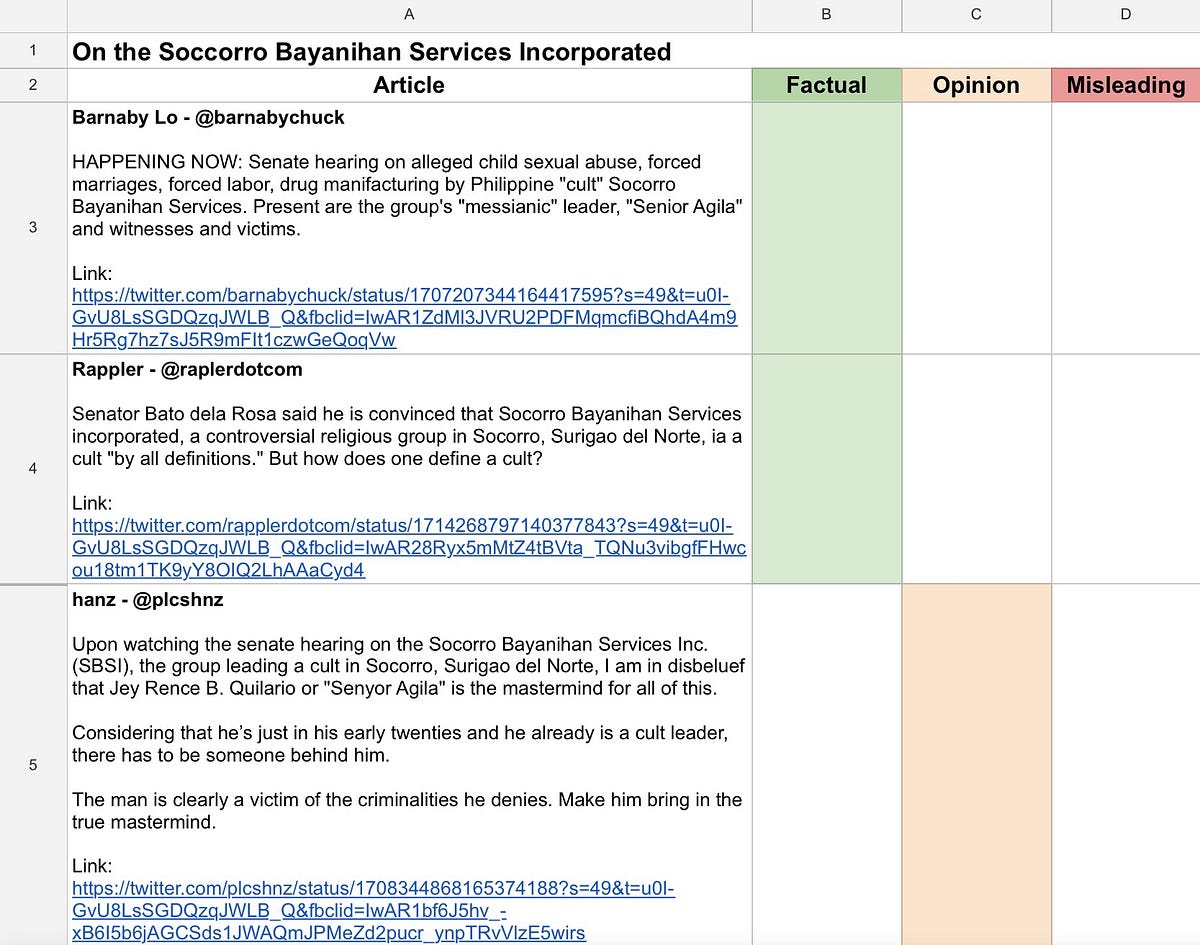This screenshot has height=945, width=1200.
Task: Click cell B1 next to the title
Action: tap(827, 50)
